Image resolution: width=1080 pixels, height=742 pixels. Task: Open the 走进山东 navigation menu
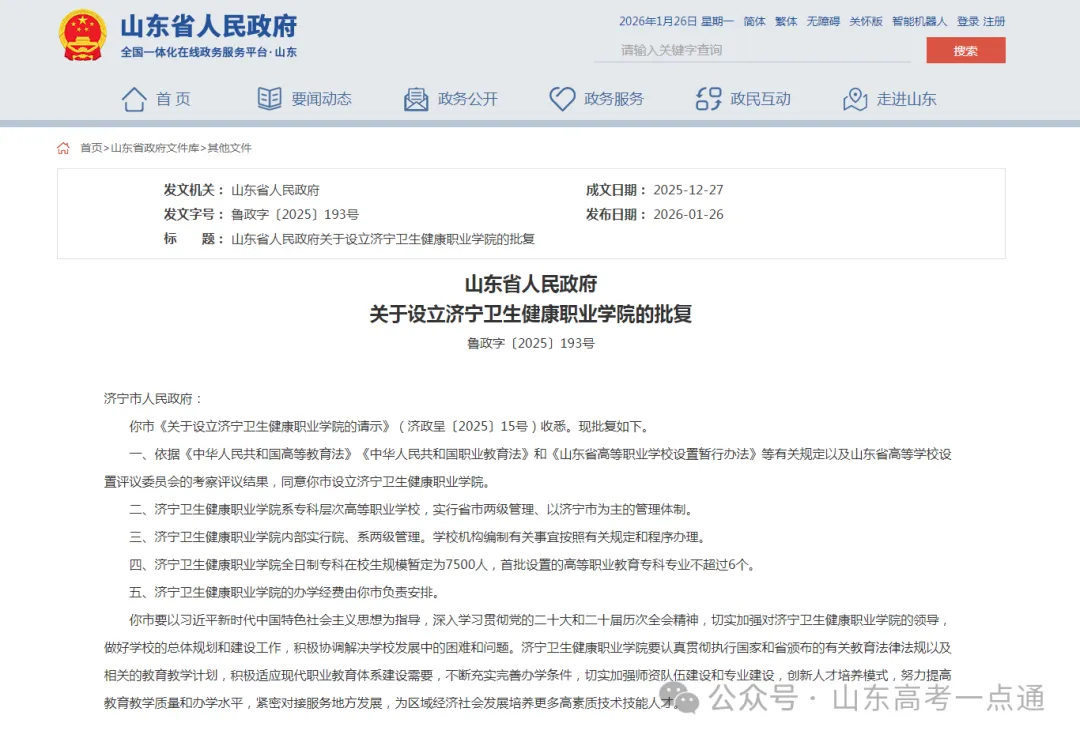point(906,99)
